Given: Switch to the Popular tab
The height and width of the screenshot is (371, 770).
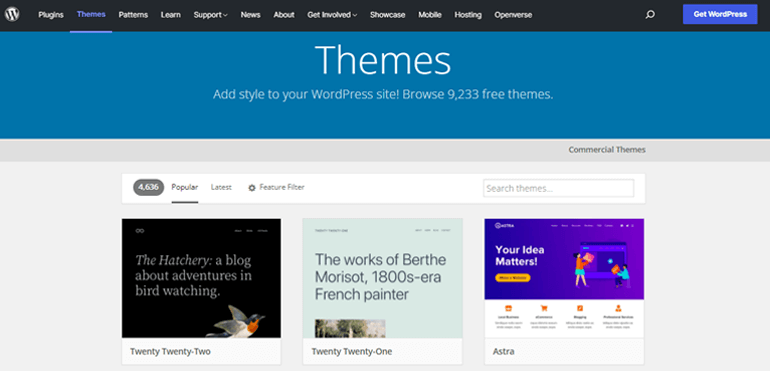Looking at the screenshot, I should click(x=185, y=187).
